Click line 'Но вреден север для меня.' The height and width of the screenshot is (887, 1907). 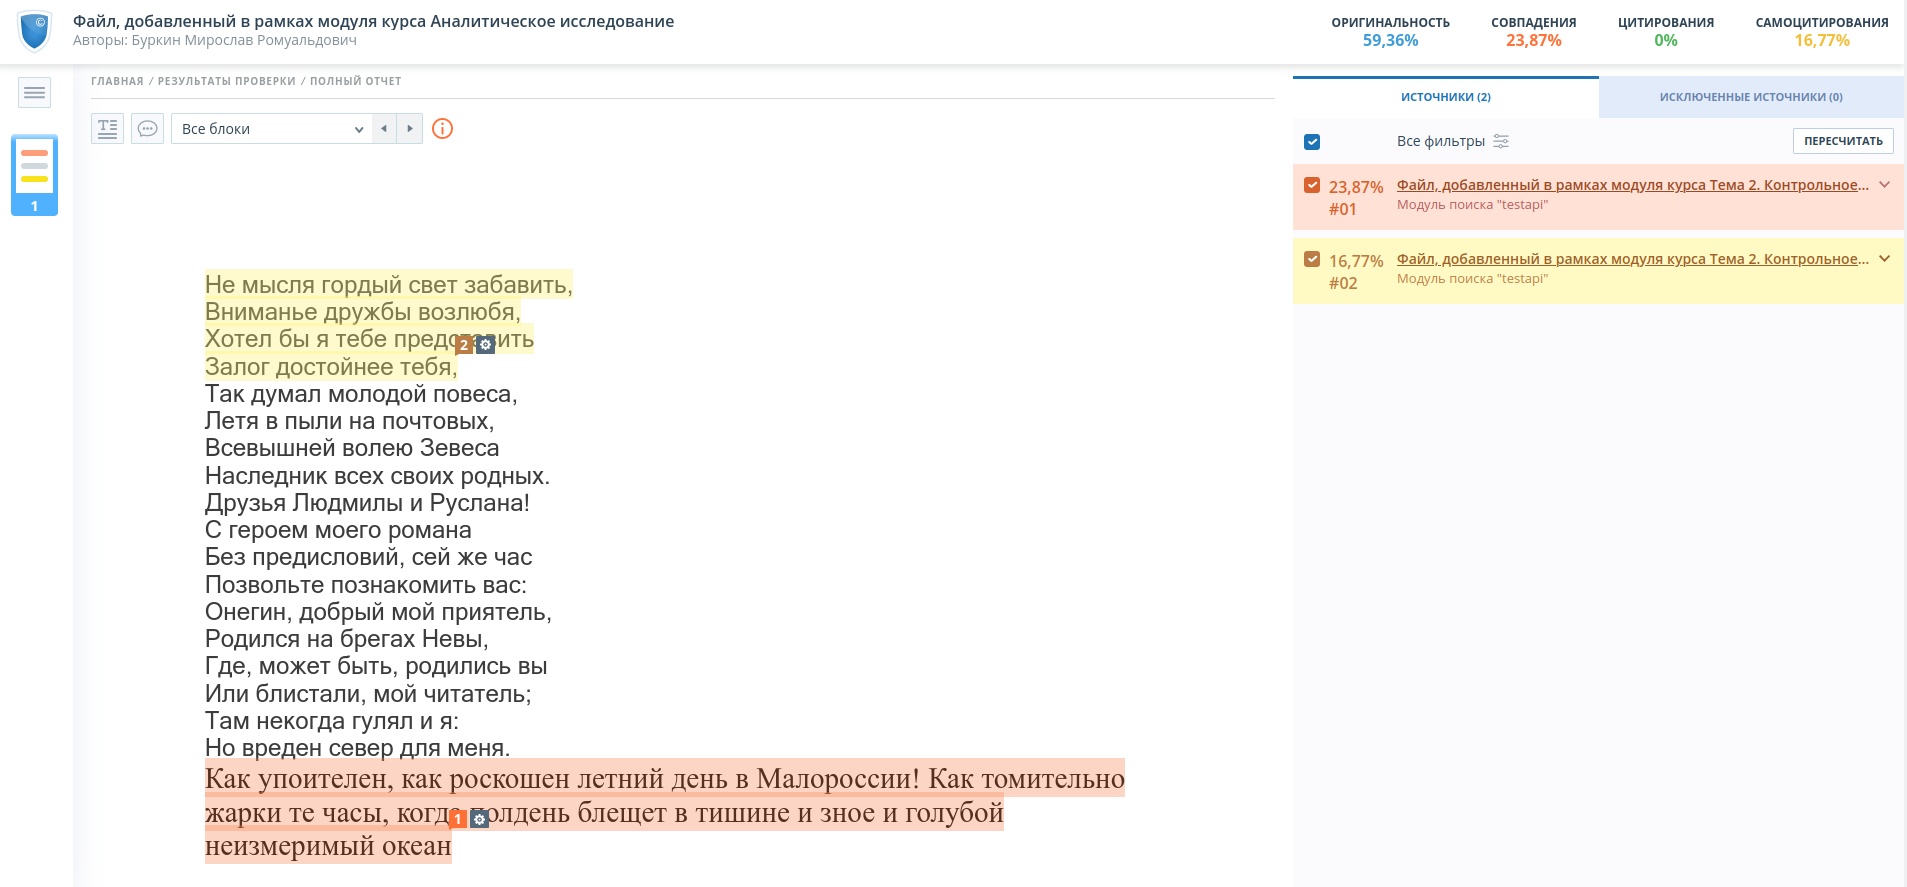(357, 748)
